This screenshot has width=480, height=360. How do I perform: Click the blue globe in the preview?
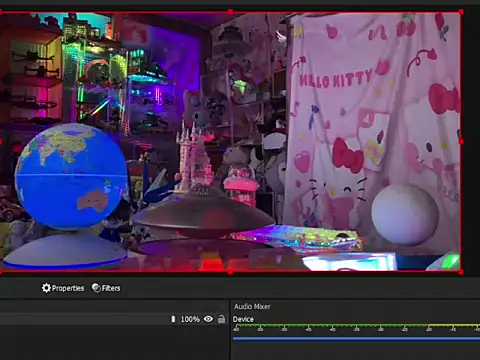(x=71, y=176)
